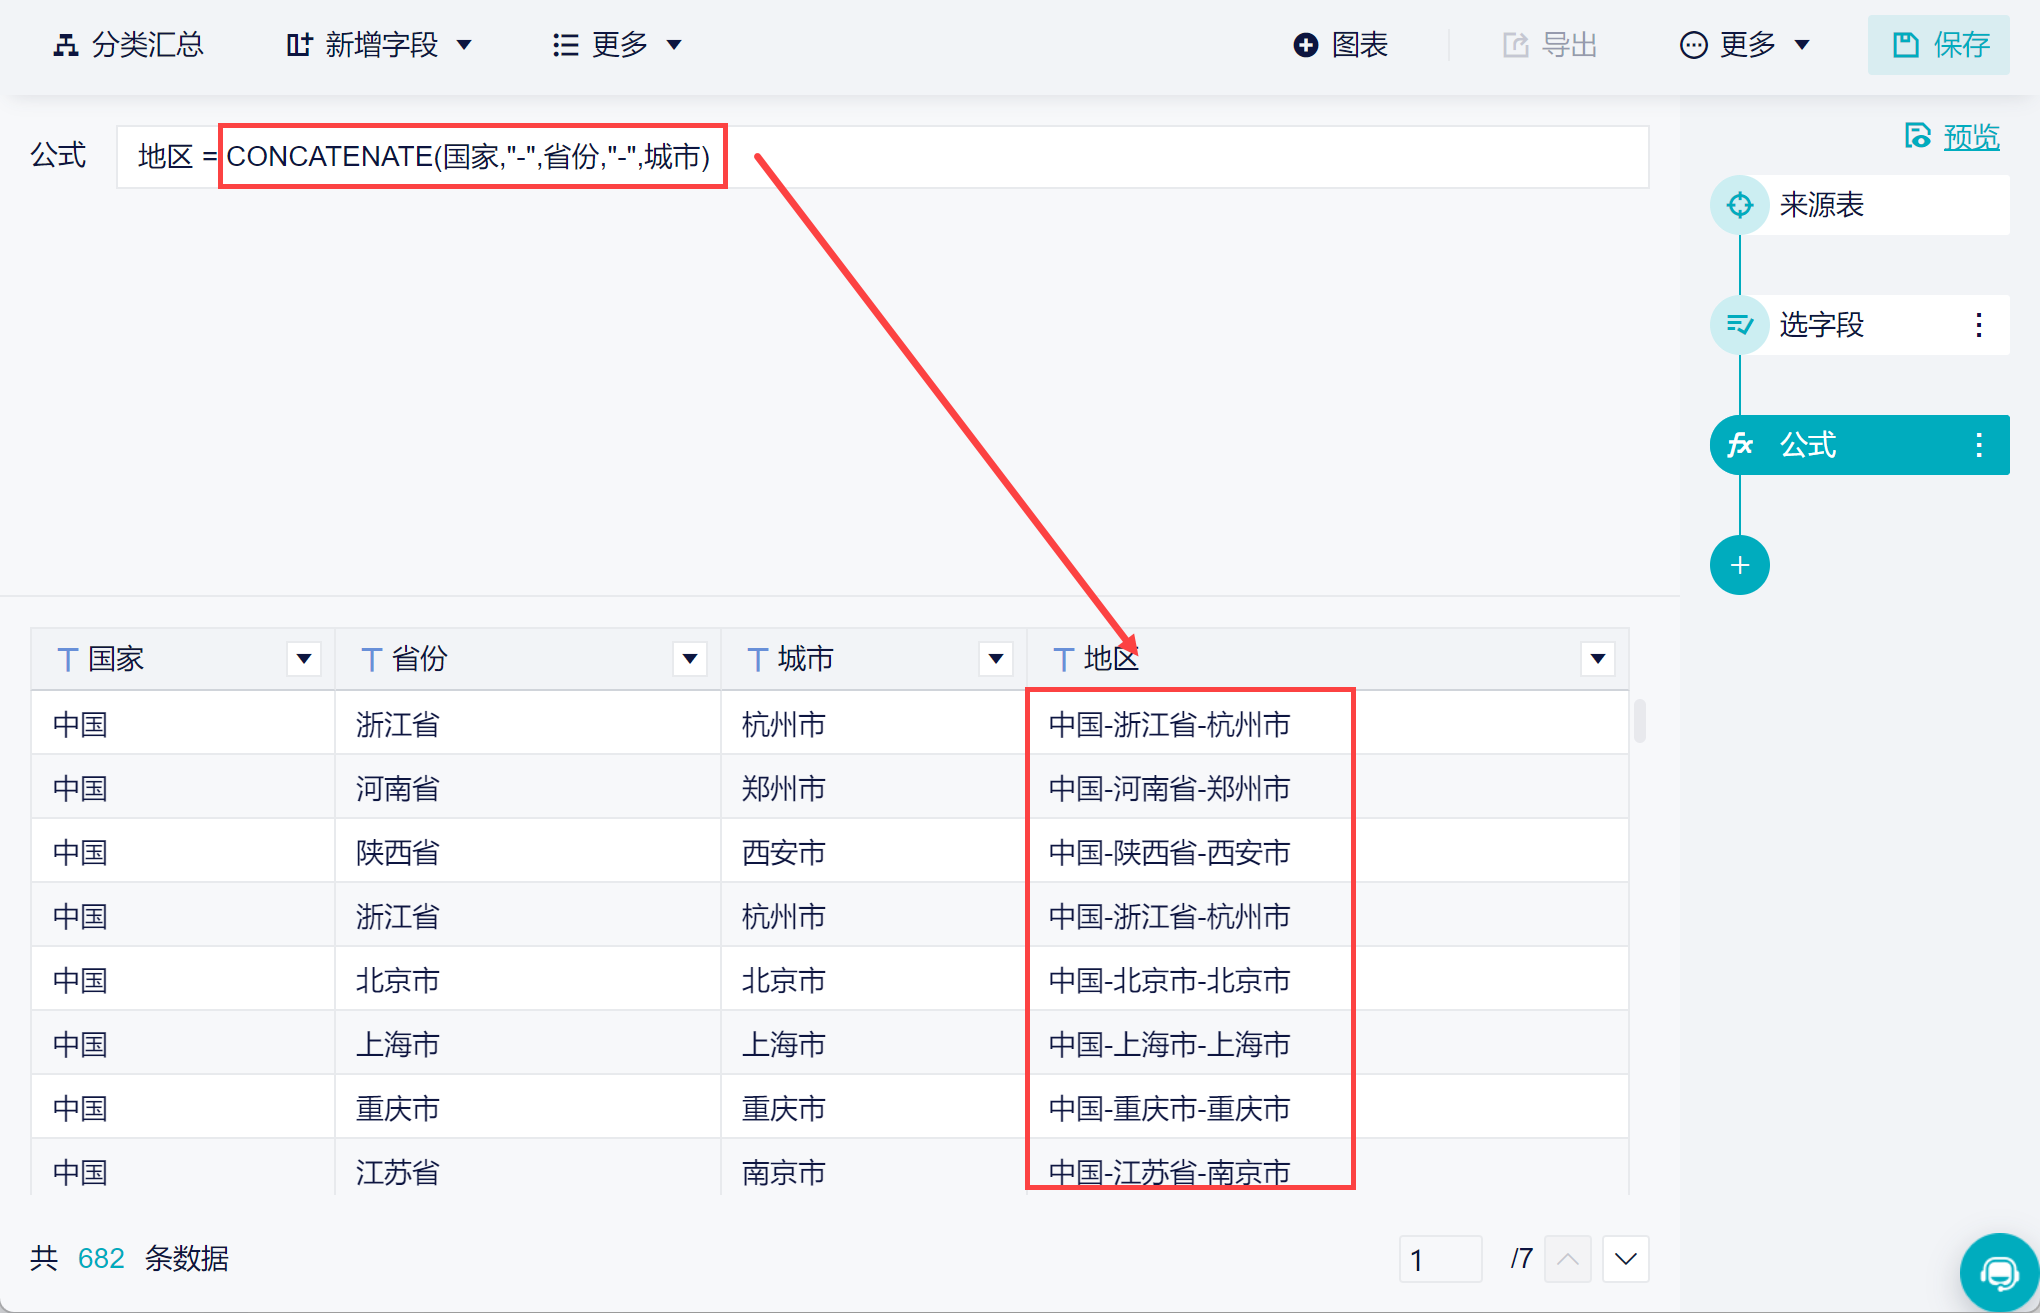The image size is (2040, 1313).
Task: Expand the 省份 column filter arrow
Action: pos(690,659)
